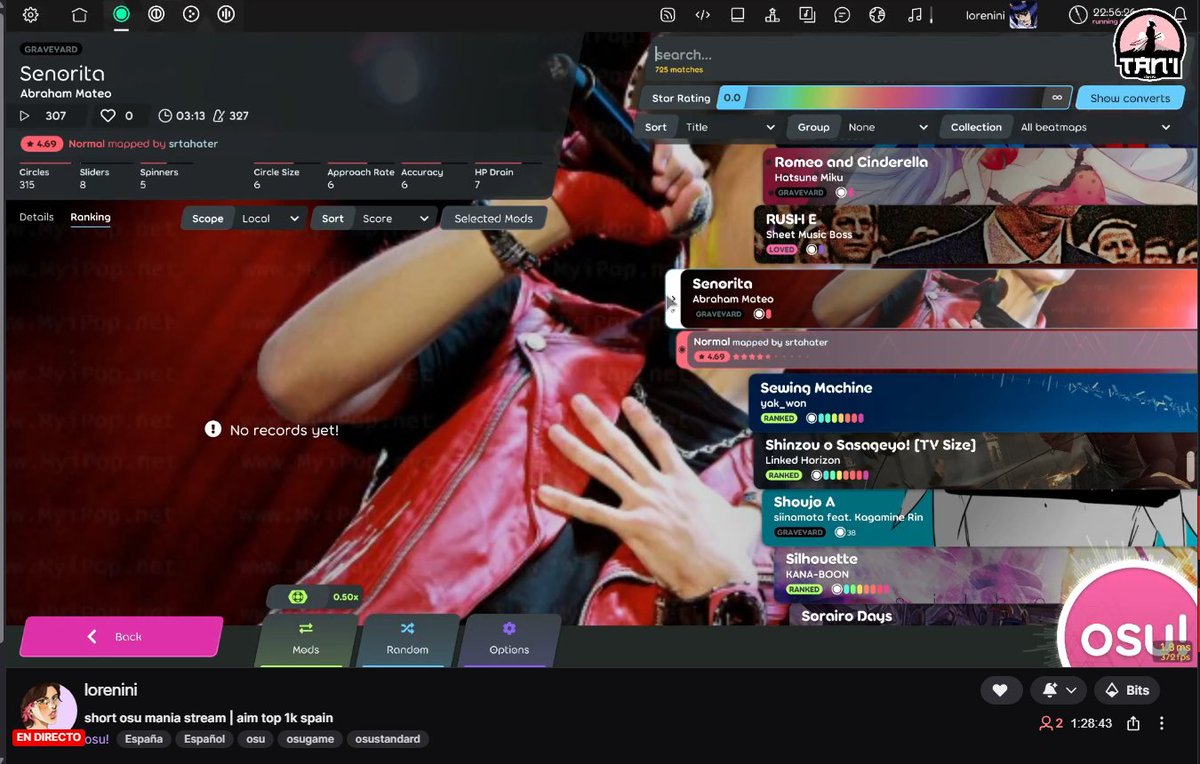Click the song select carousel scrollbar
Viewport: 1200px width, 764px height.
click(x=1190, y=467)
